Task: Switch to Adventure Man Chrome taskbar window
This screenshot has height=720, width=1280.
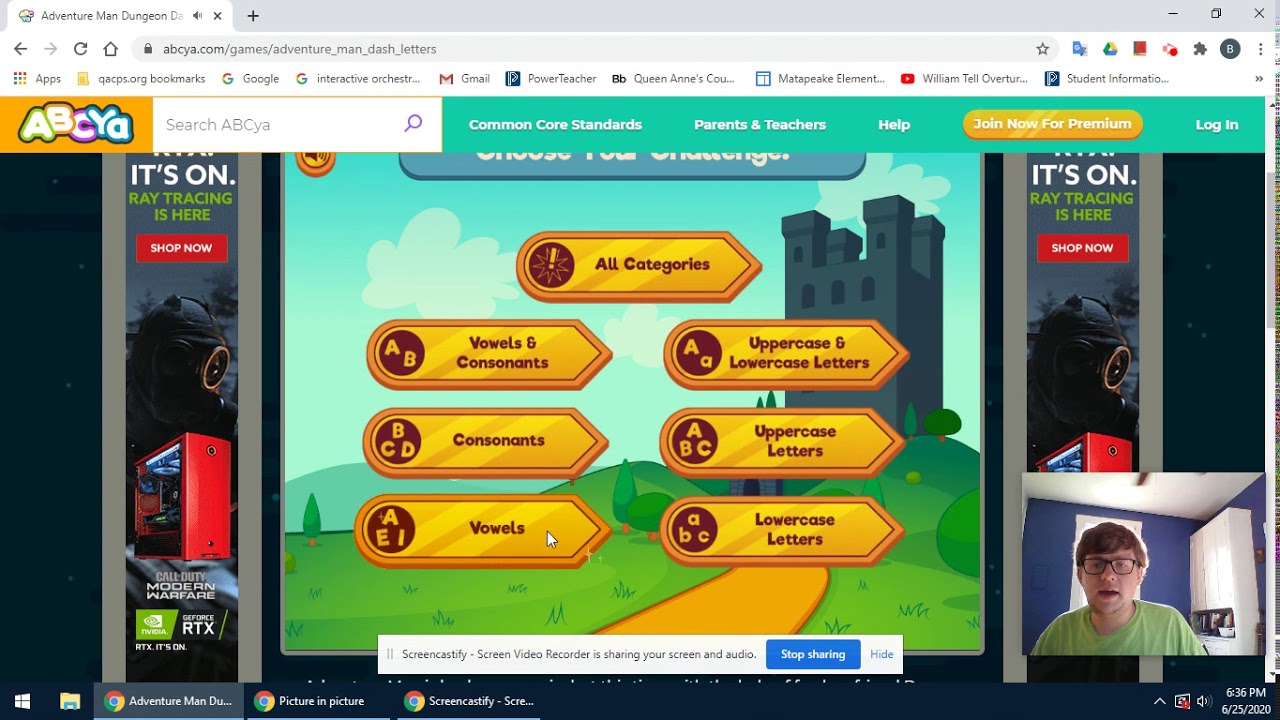Action: [168, 701]
